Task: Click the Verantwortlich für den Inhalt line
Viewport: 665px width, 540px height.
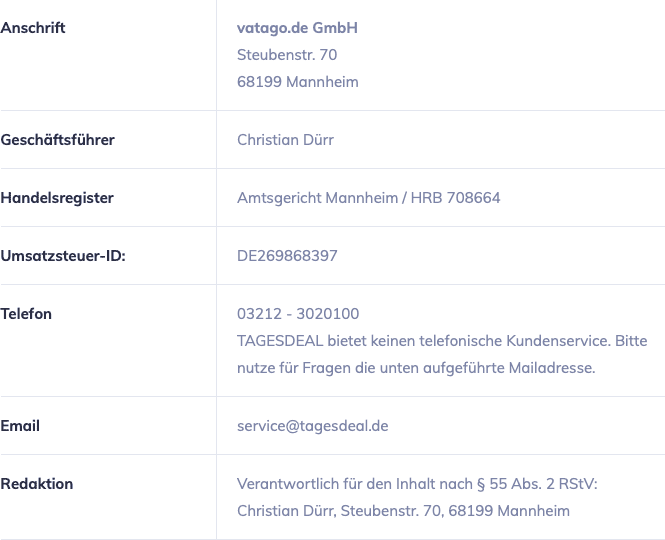Action: (417, 484)
